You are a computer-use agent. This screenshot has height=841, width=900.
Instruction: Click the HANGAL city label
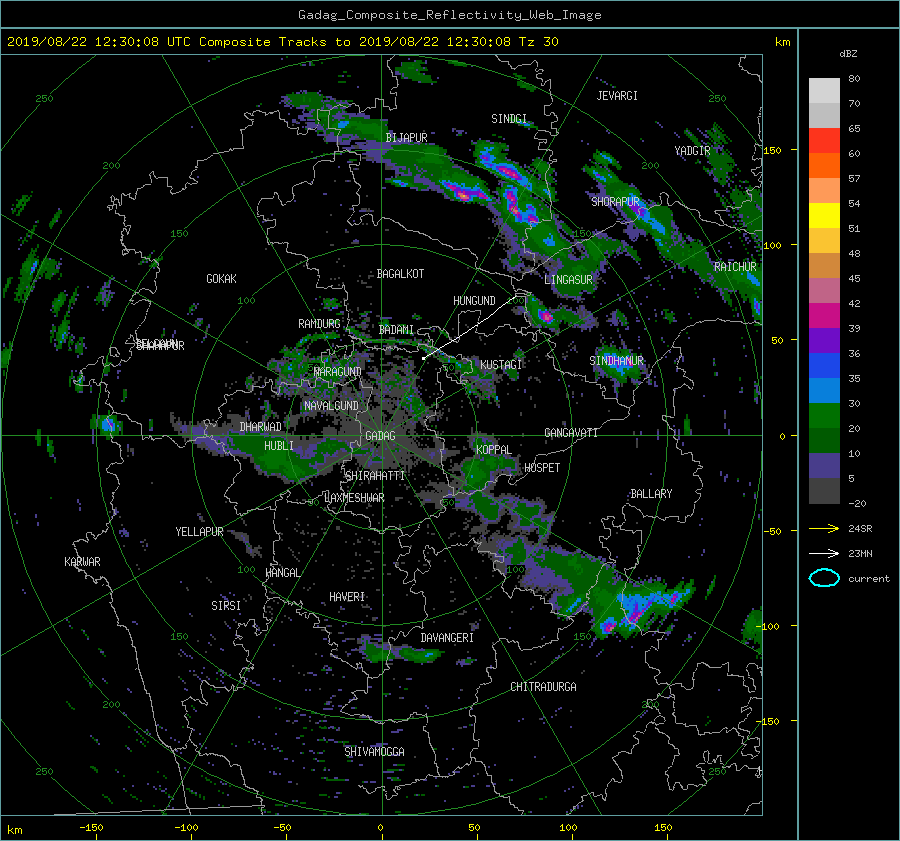pos(282,573)
